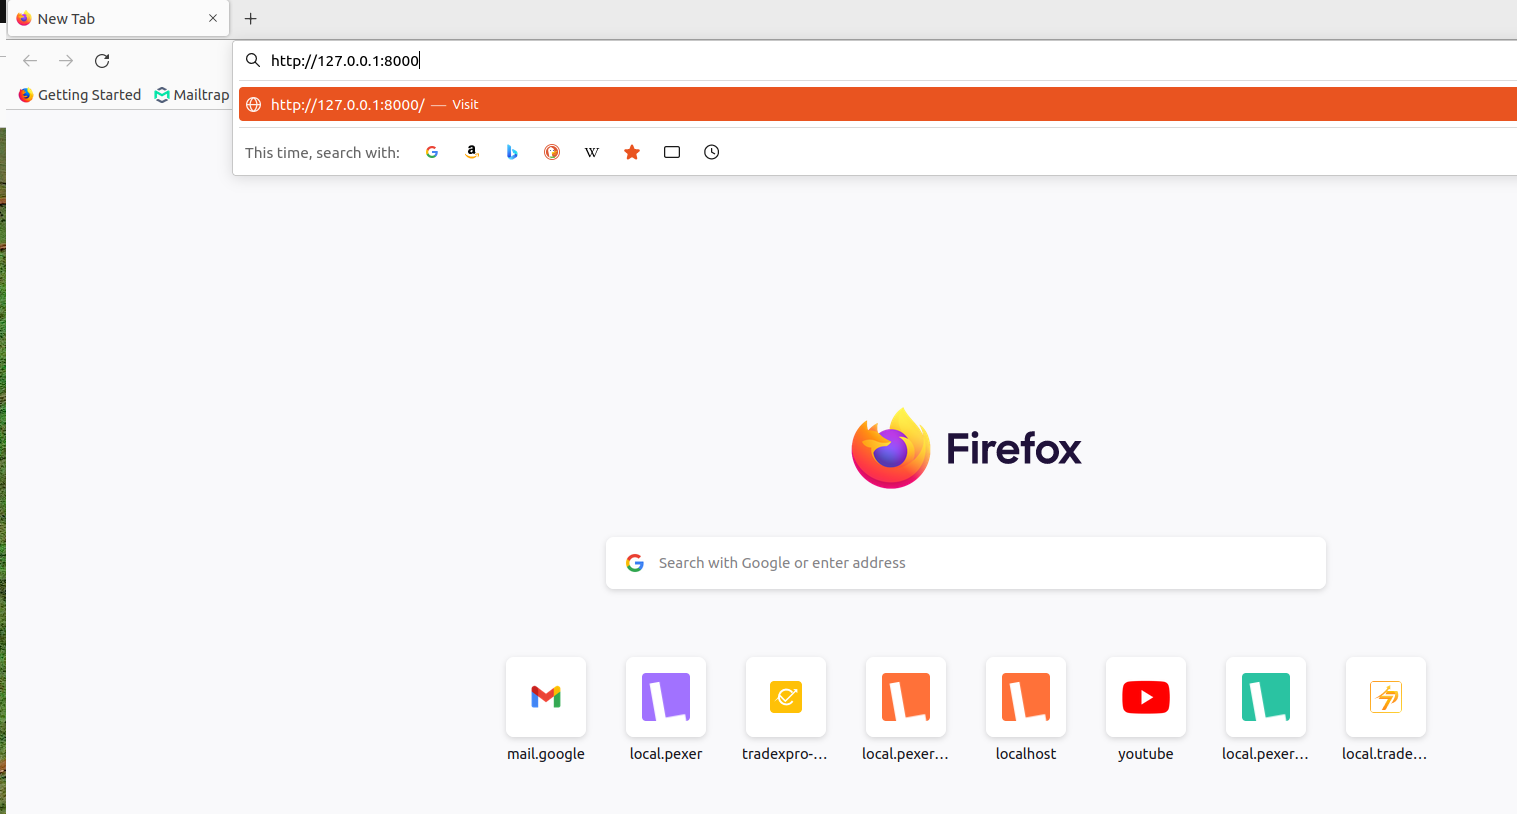This screenshot has width=1517, height=814.
Task: Open the youtube shortcut tile
Action: pos(1146,697)
